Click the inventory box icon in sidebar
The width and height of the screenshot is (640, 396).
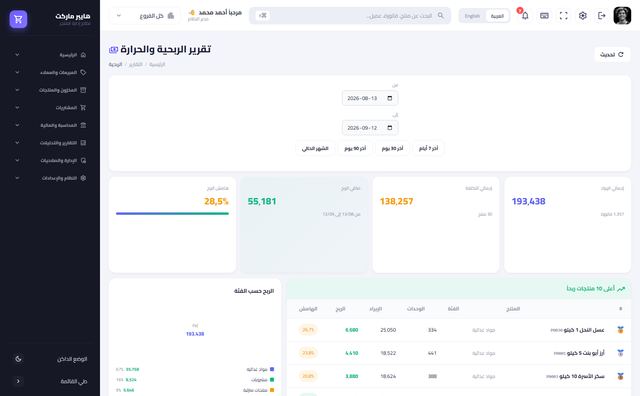[x=83, y=90]
